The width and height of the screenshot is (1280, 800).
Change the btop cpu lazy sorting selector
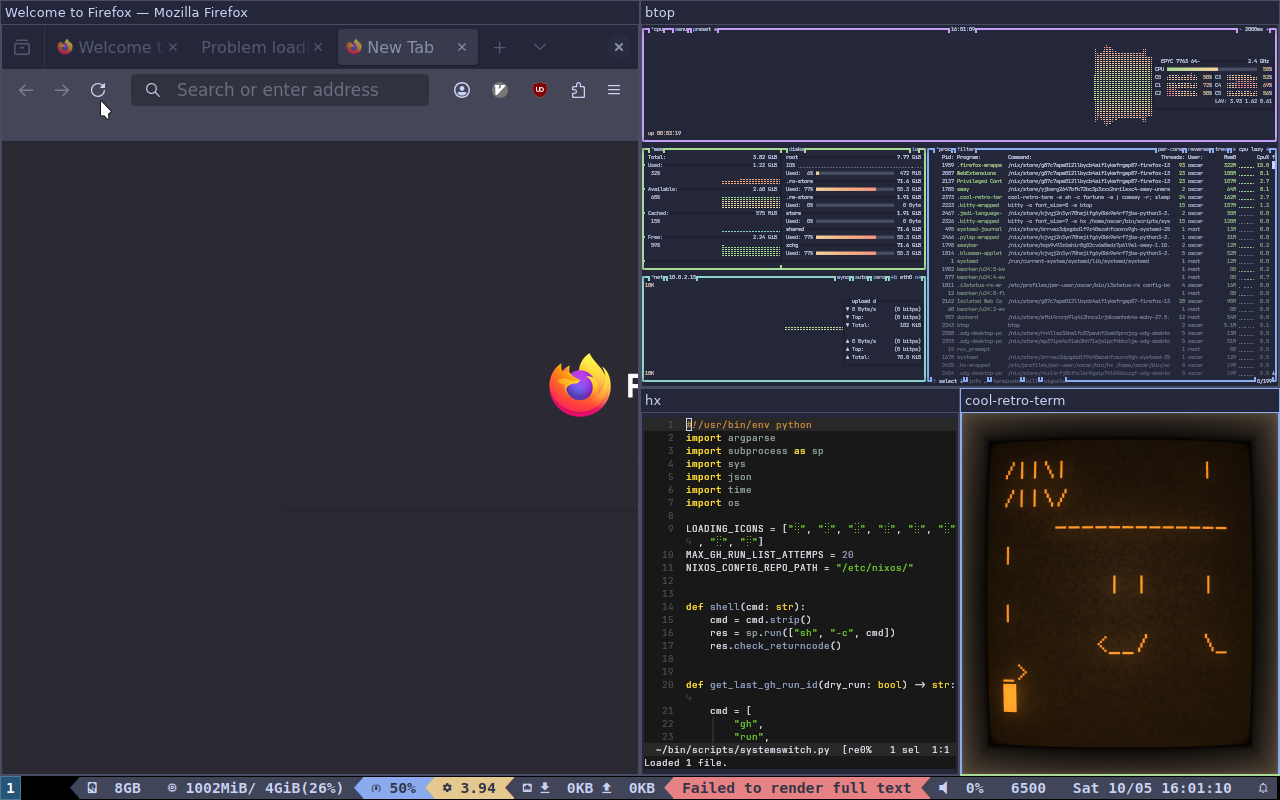(x=1250, y=149)
